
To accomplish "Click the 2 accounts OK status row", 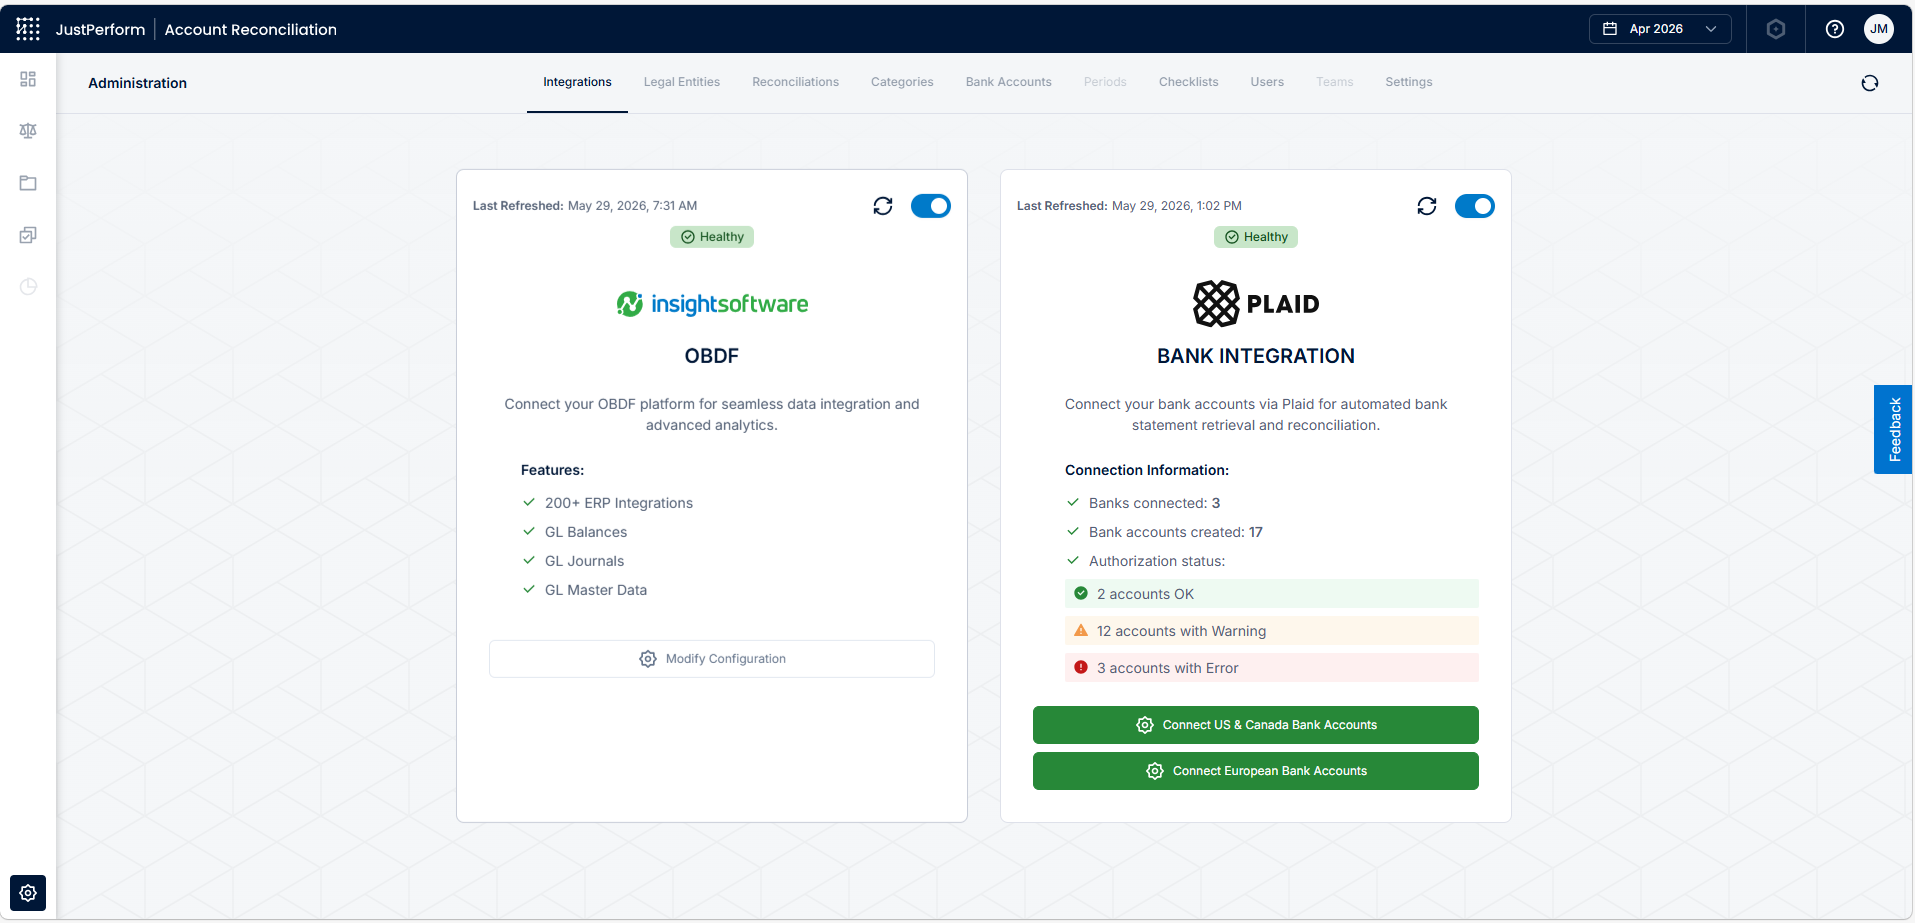I will pyautogui.click(x=1272, y=594).
